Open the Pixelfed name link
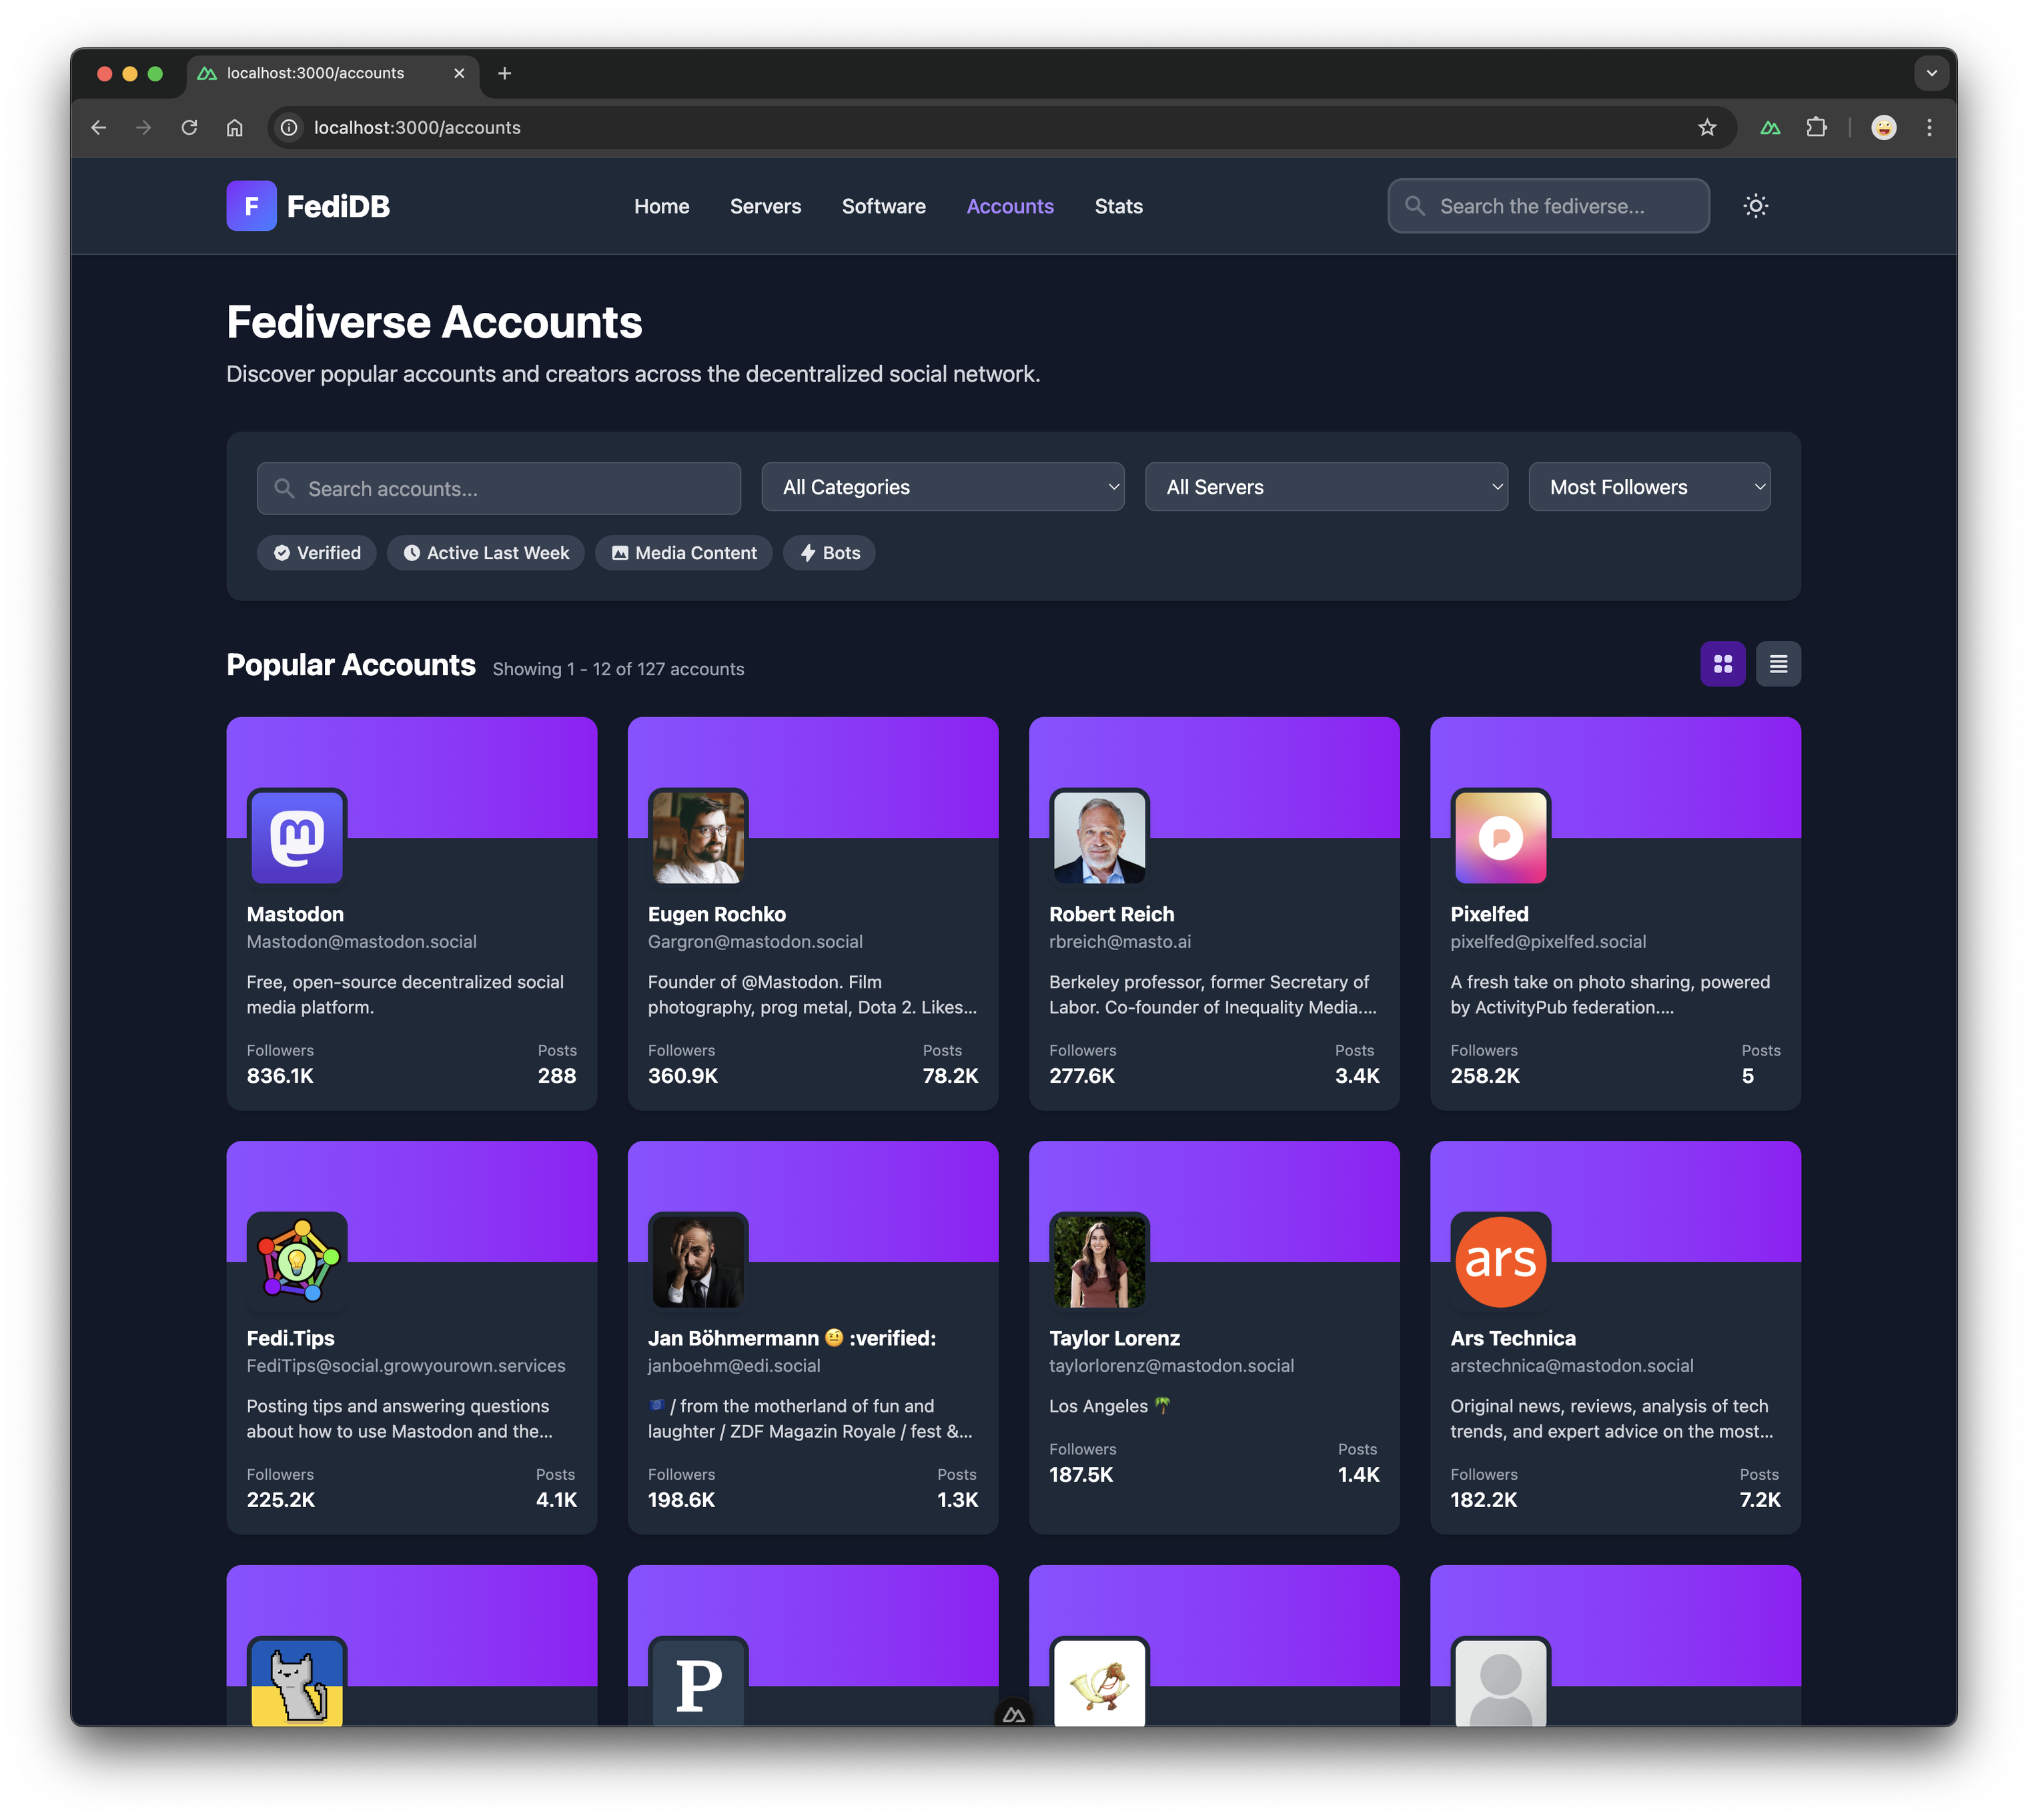The height and width of the screenshot is (1820, 2028). click(1489, 914)
